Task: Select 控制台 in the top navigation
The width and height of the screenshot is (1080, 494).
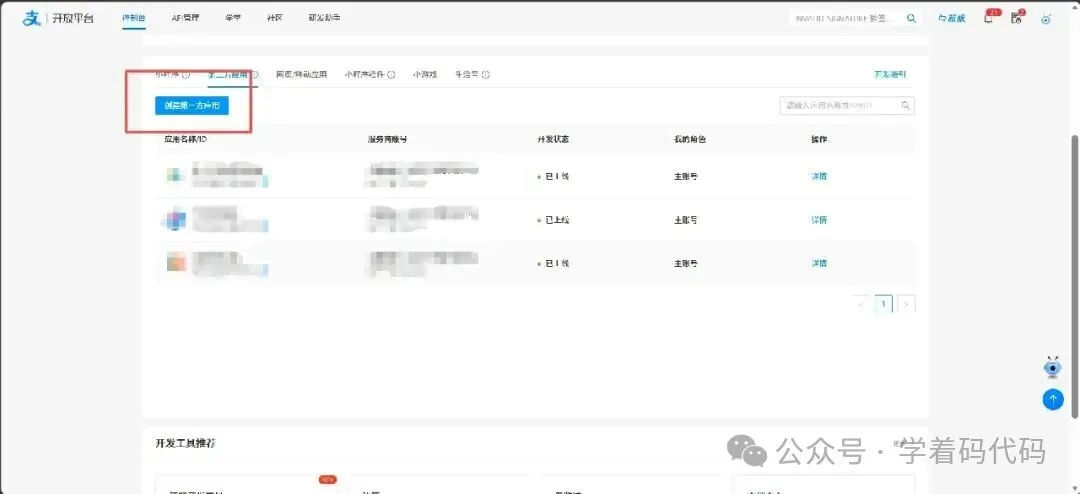Action: tap(133, 18)
